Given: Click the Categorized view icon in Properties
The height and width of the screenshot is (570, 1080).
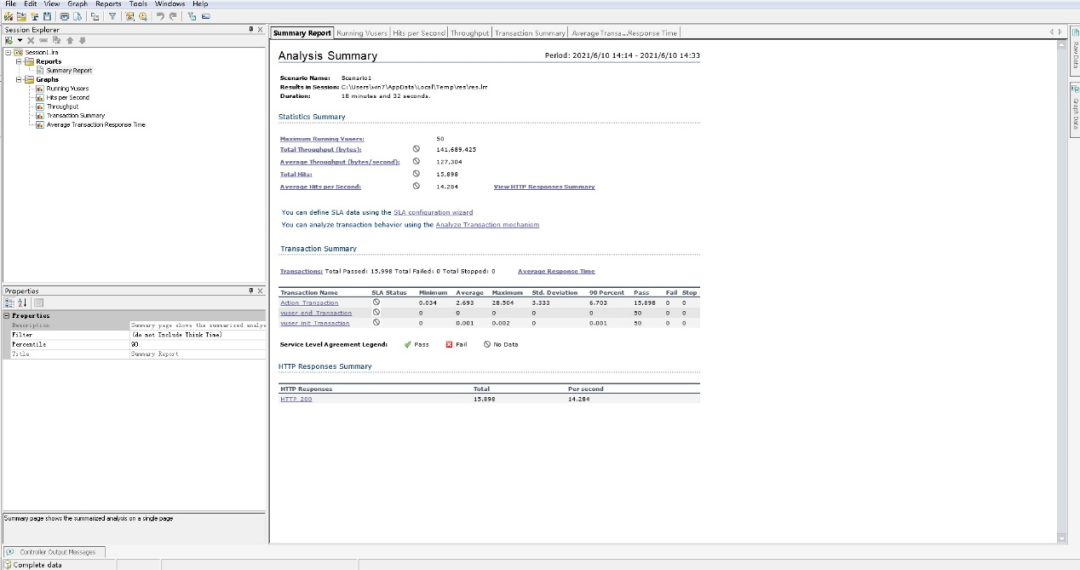Looking at the screenshot, I should point(10,303).
